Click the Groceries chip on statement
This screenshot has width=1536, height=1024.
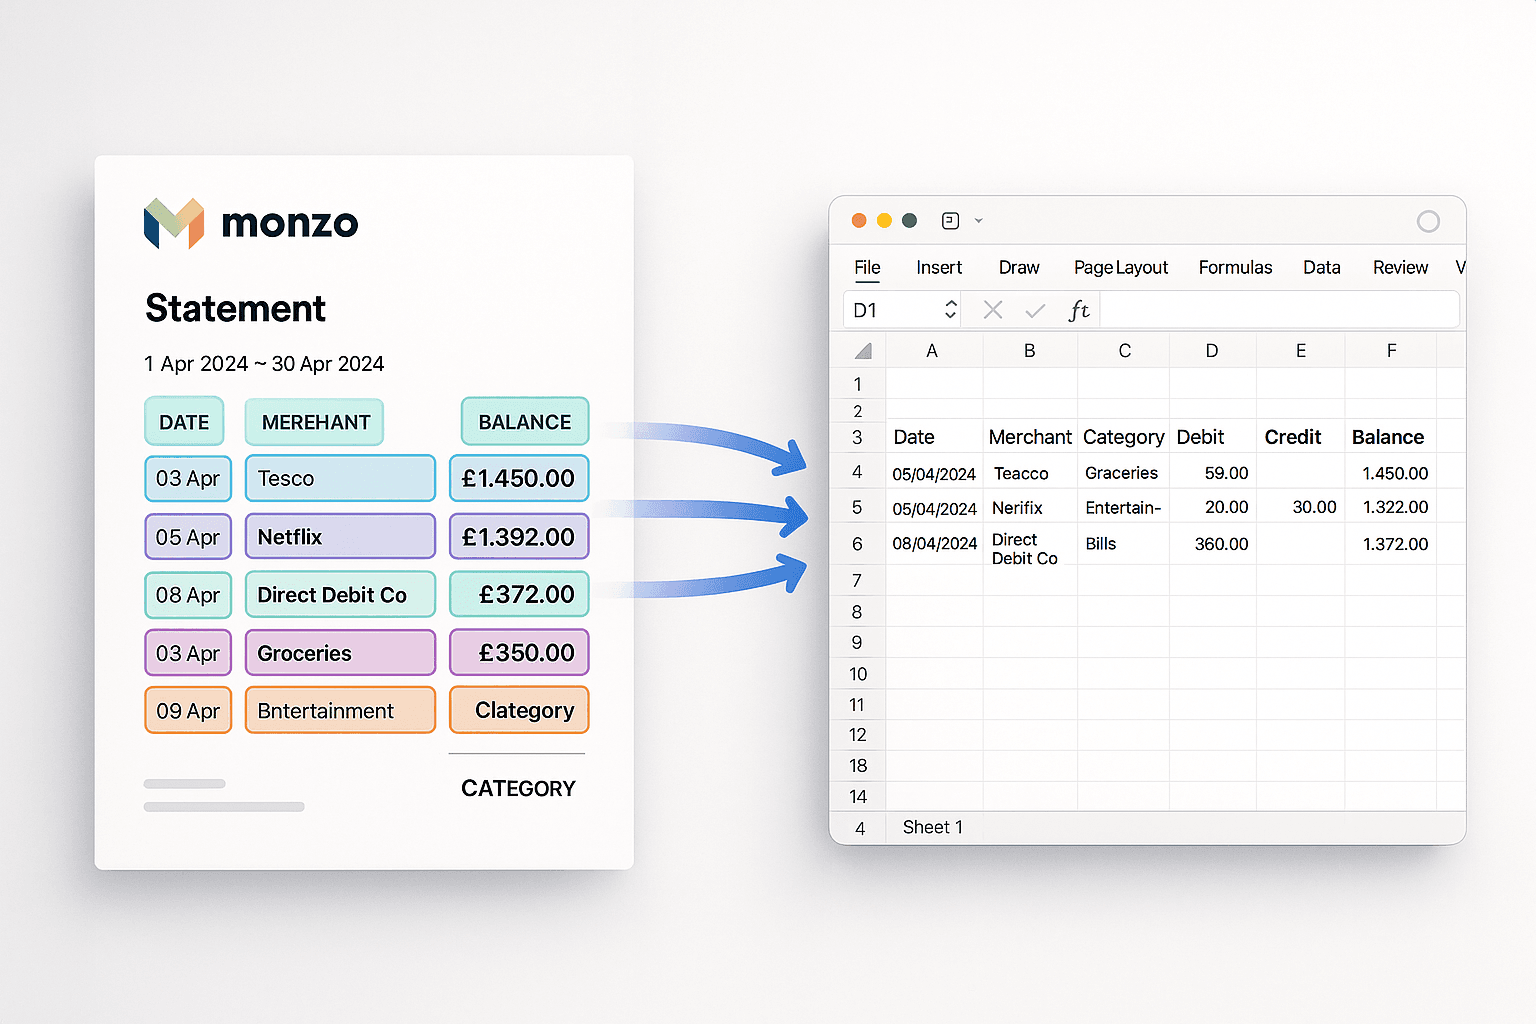(340, 653)
